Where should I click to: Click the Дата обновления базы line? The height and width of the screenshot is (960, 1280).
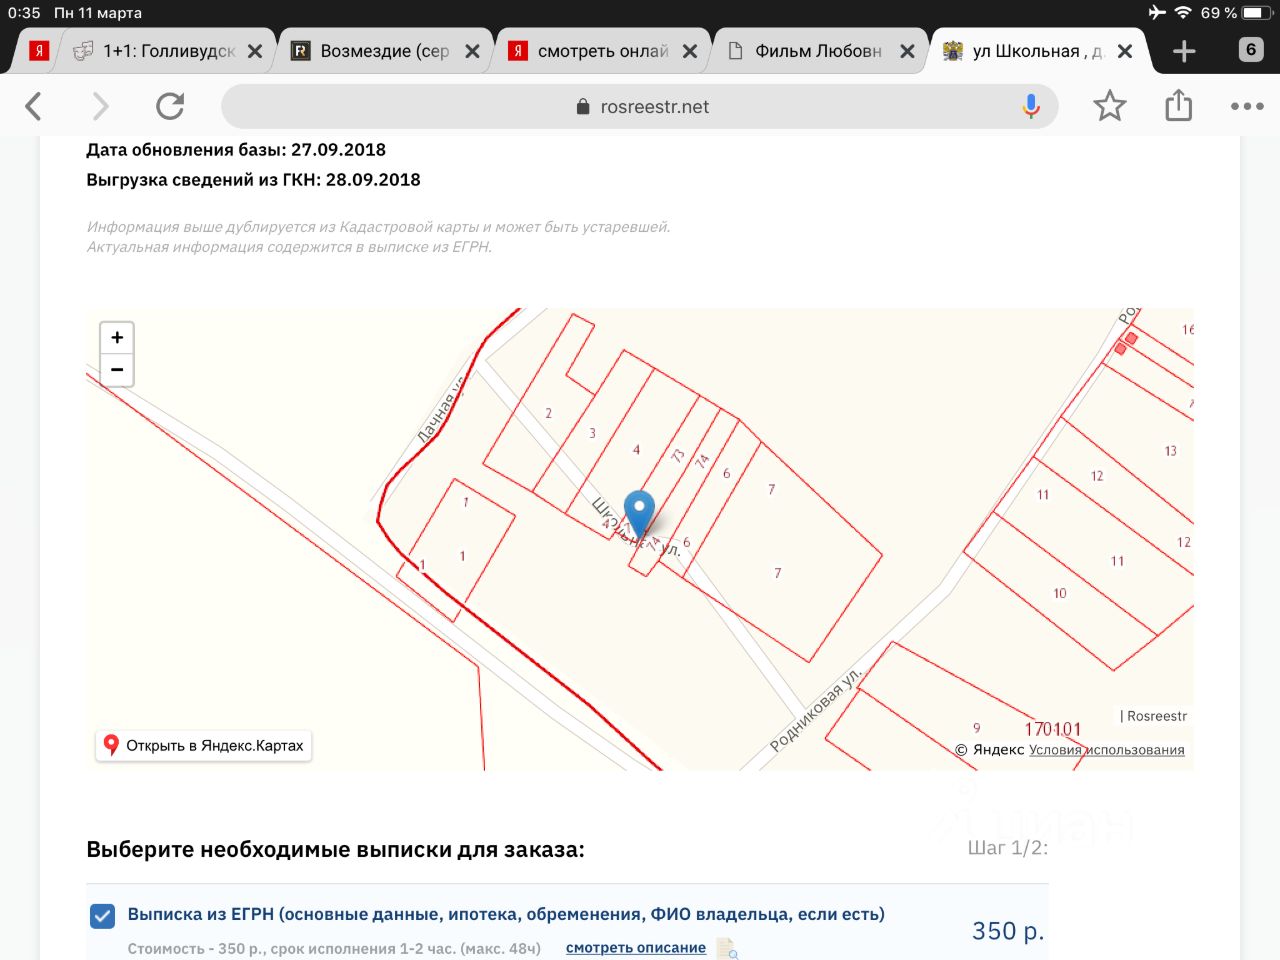click(236, 150)
